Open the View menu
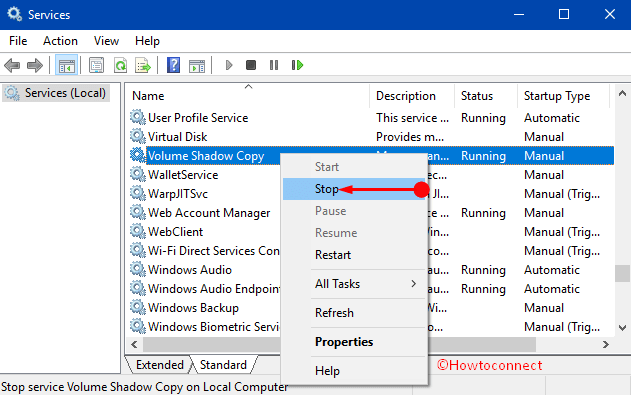Screen dimensions: 631x395 (x=106, y=41)
